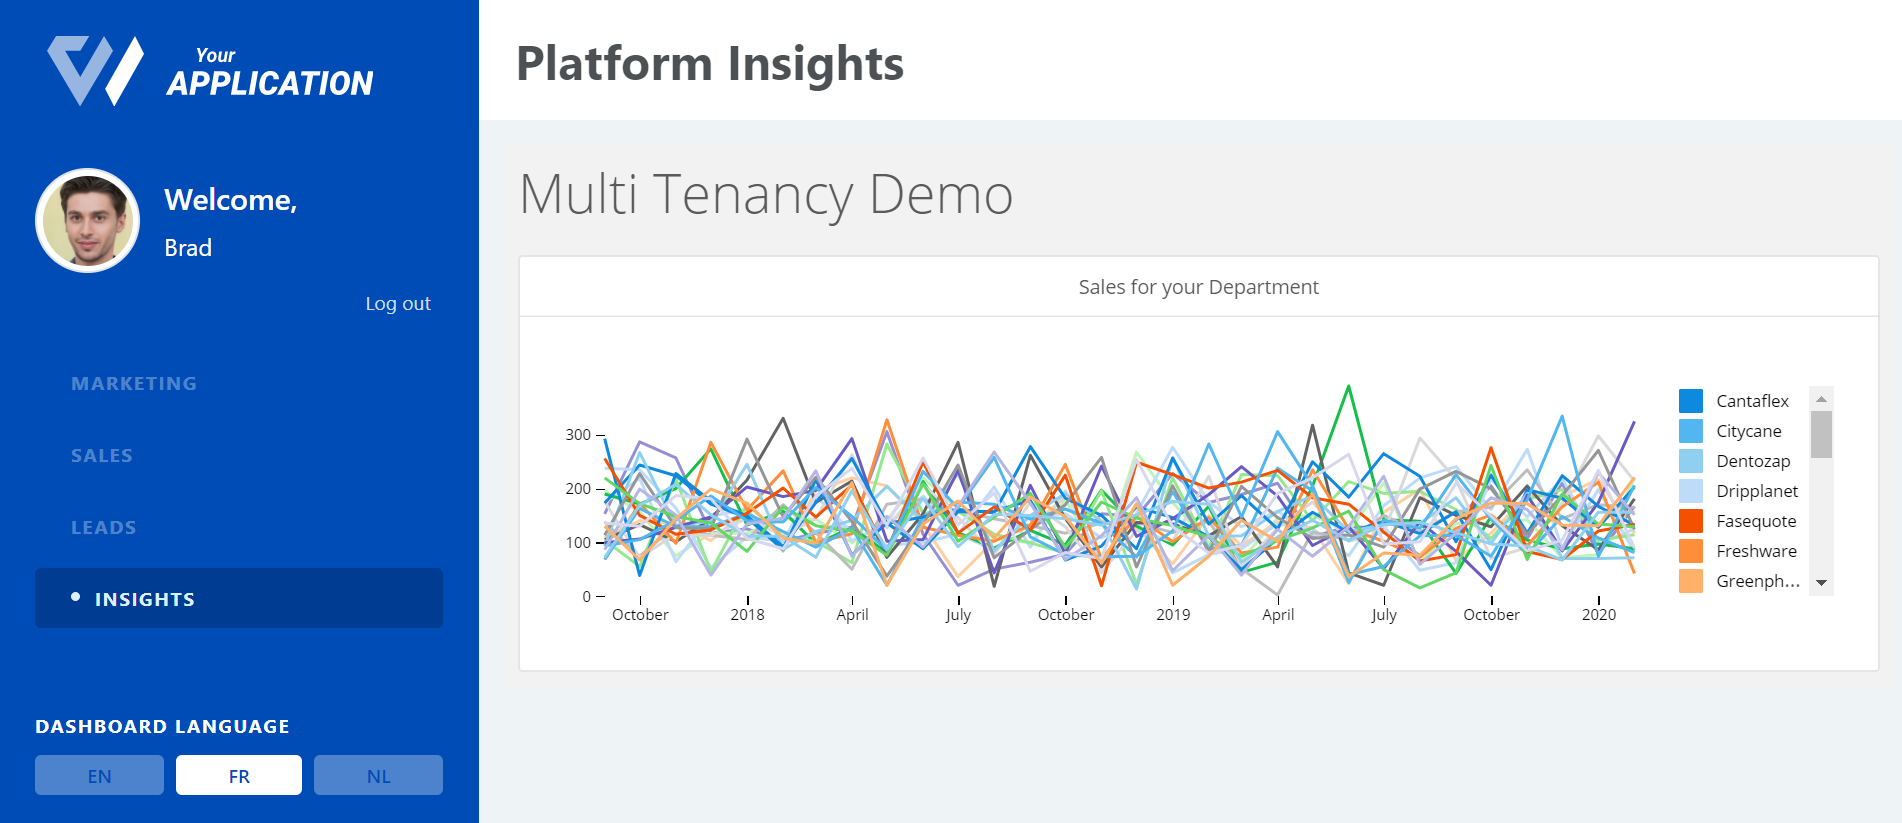Click Brad's profile avatar picture
1902x823 pixels.
tap(88, 220)
